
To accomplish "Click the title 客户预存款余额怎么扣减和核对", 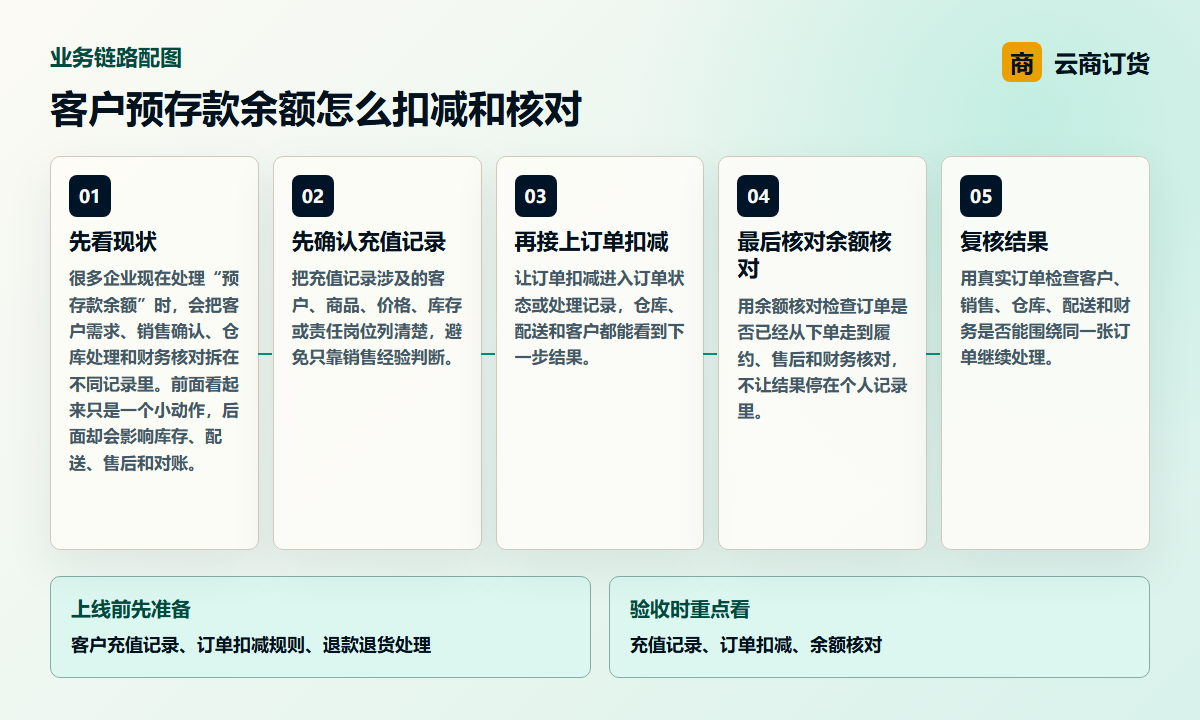I will tap(316, 109).
